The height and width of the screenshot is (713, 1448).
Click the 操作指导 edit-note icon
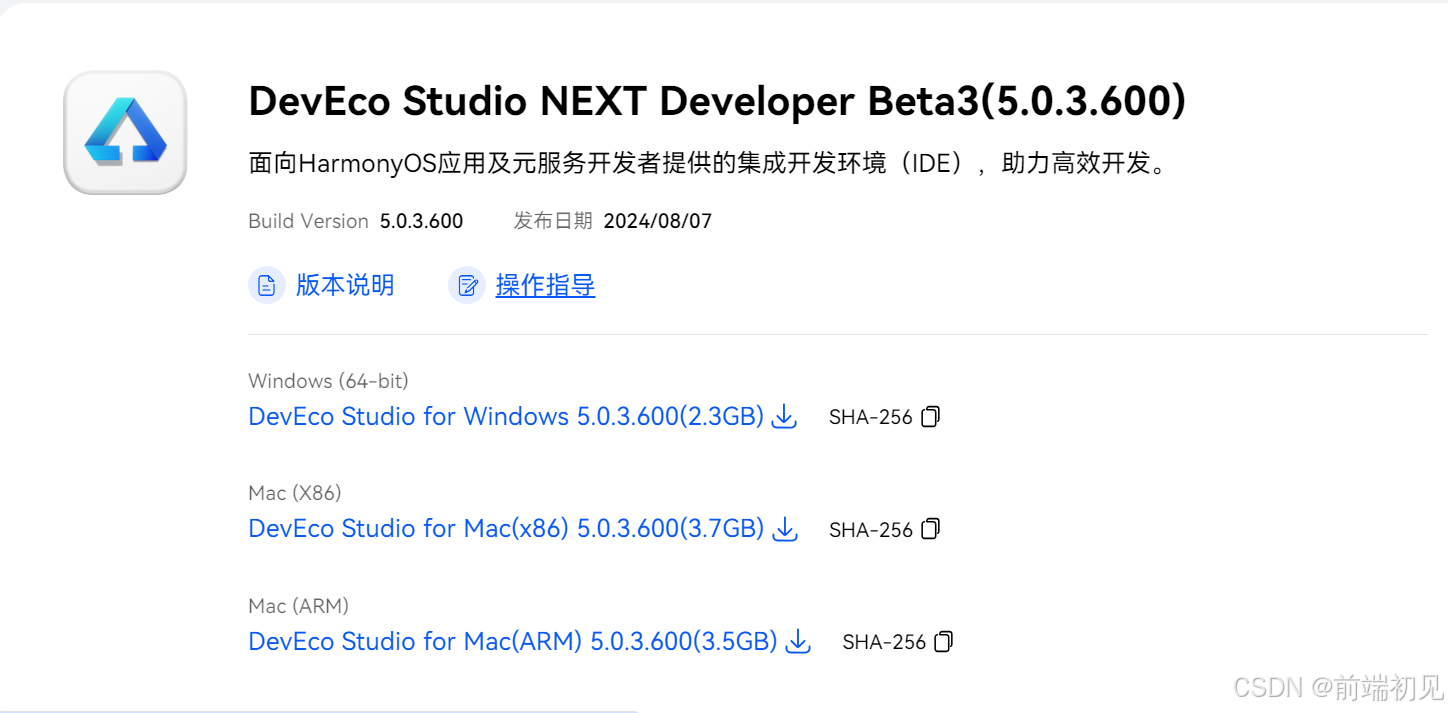click(x=467, y=286)
